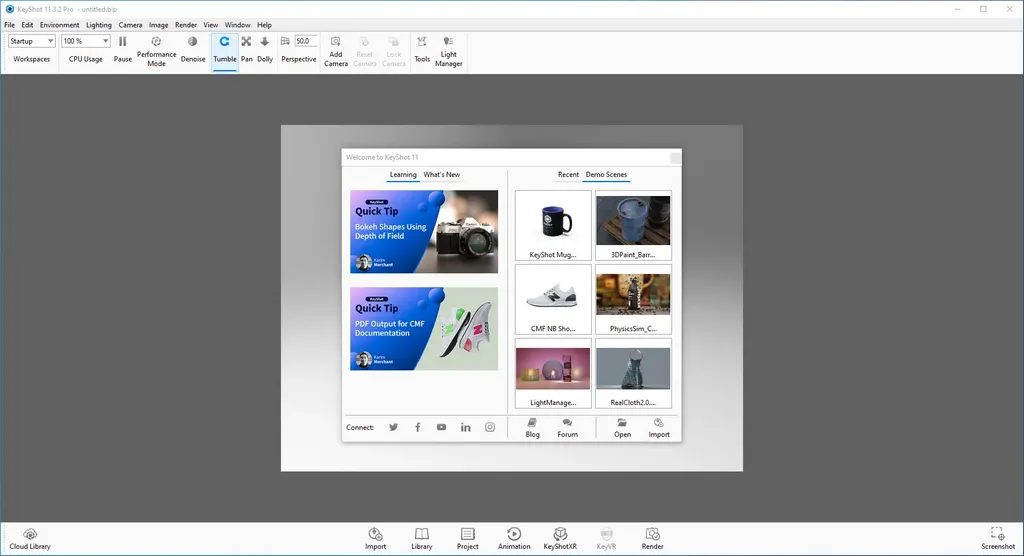This screenshot has width=1024, height=556.
Task: Click the Perspective icon
Action: 285,41
